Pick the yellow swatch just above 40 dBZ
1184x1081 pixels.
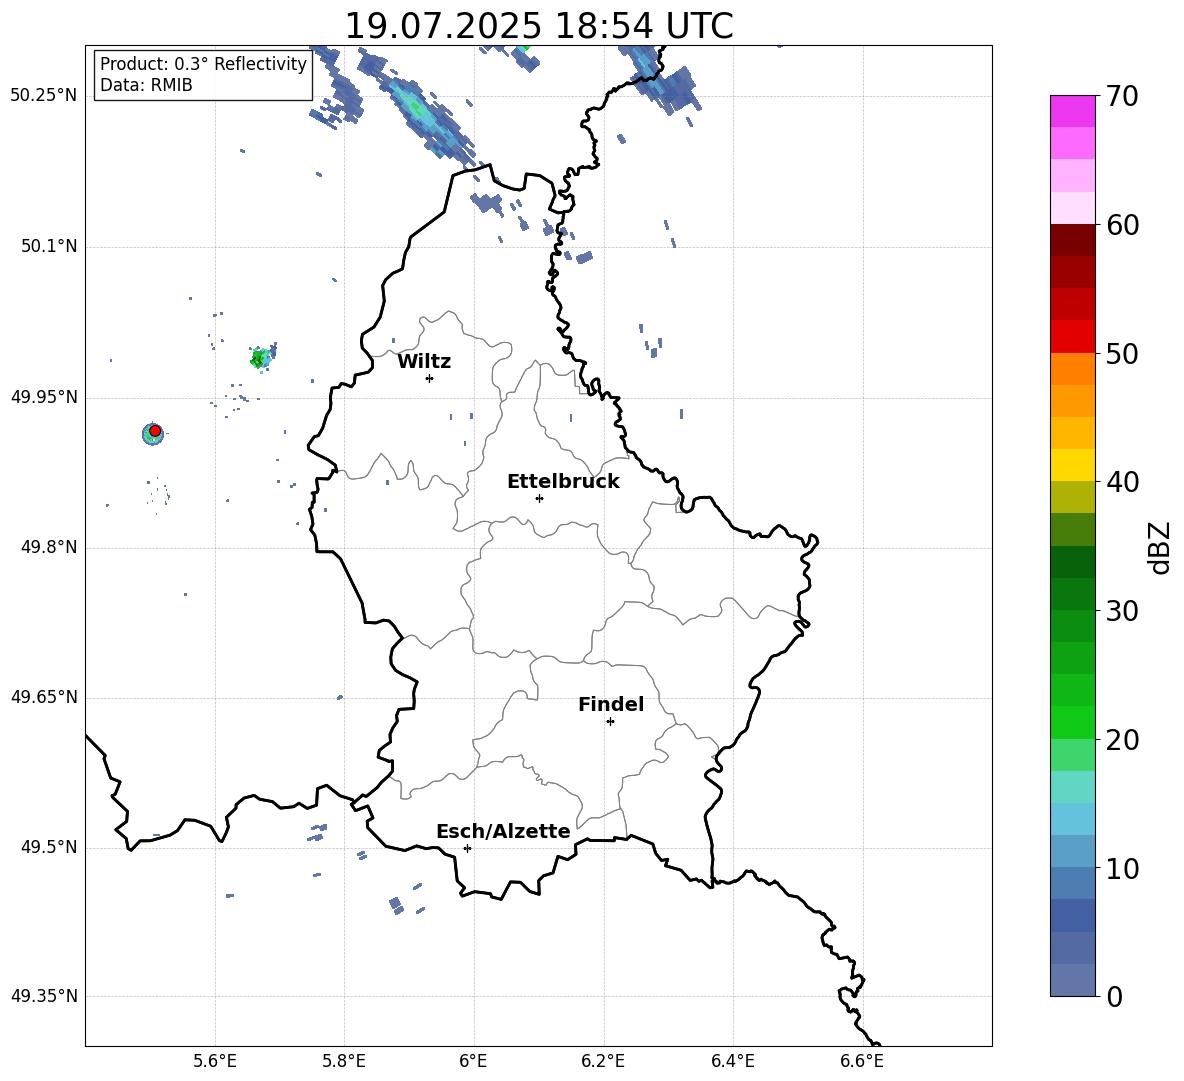(x=1072, y=465)
